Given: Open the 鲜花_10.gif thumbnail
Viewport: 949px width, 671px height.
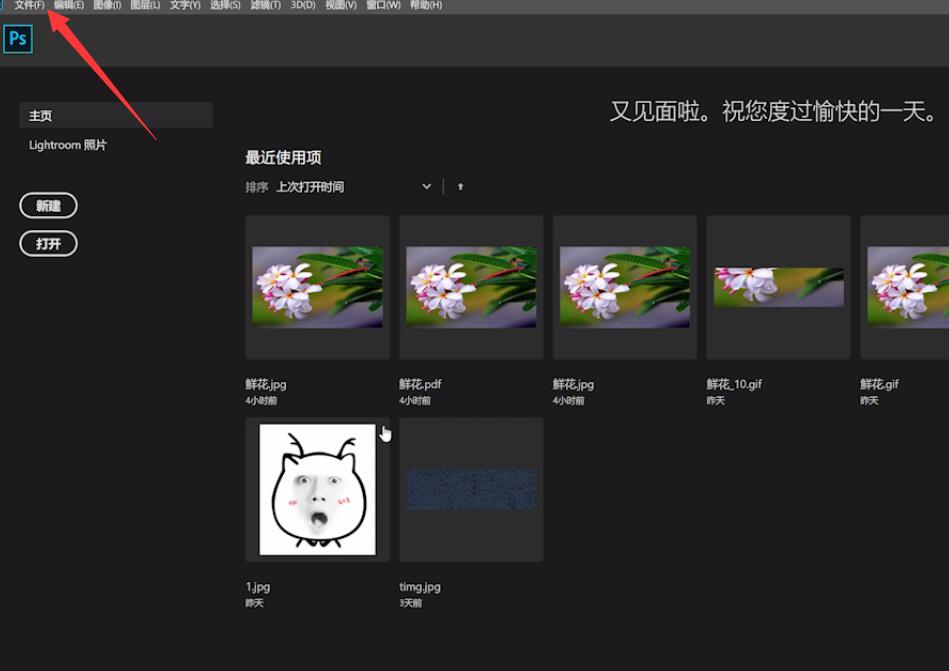Looking at the screenshot, I should tap(778, 287).
